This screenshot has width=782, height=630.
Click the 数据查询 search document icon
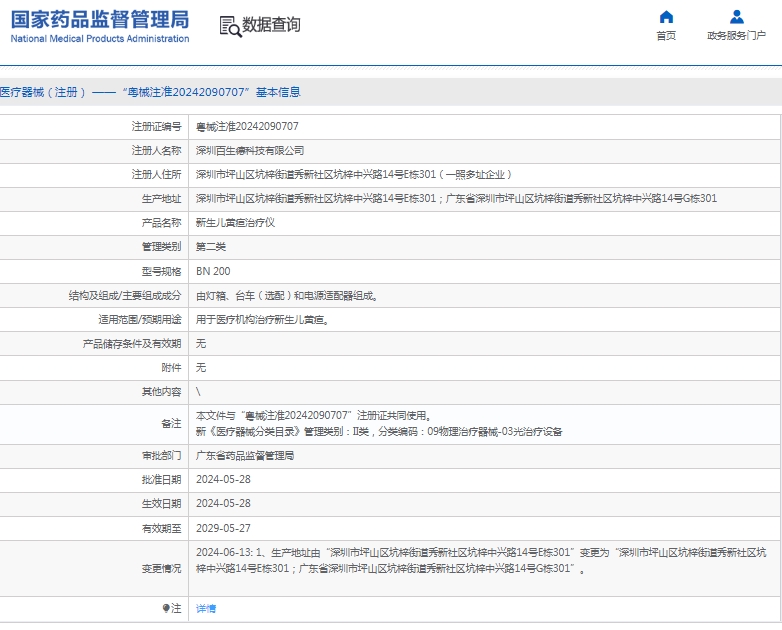tap(230, 26)
